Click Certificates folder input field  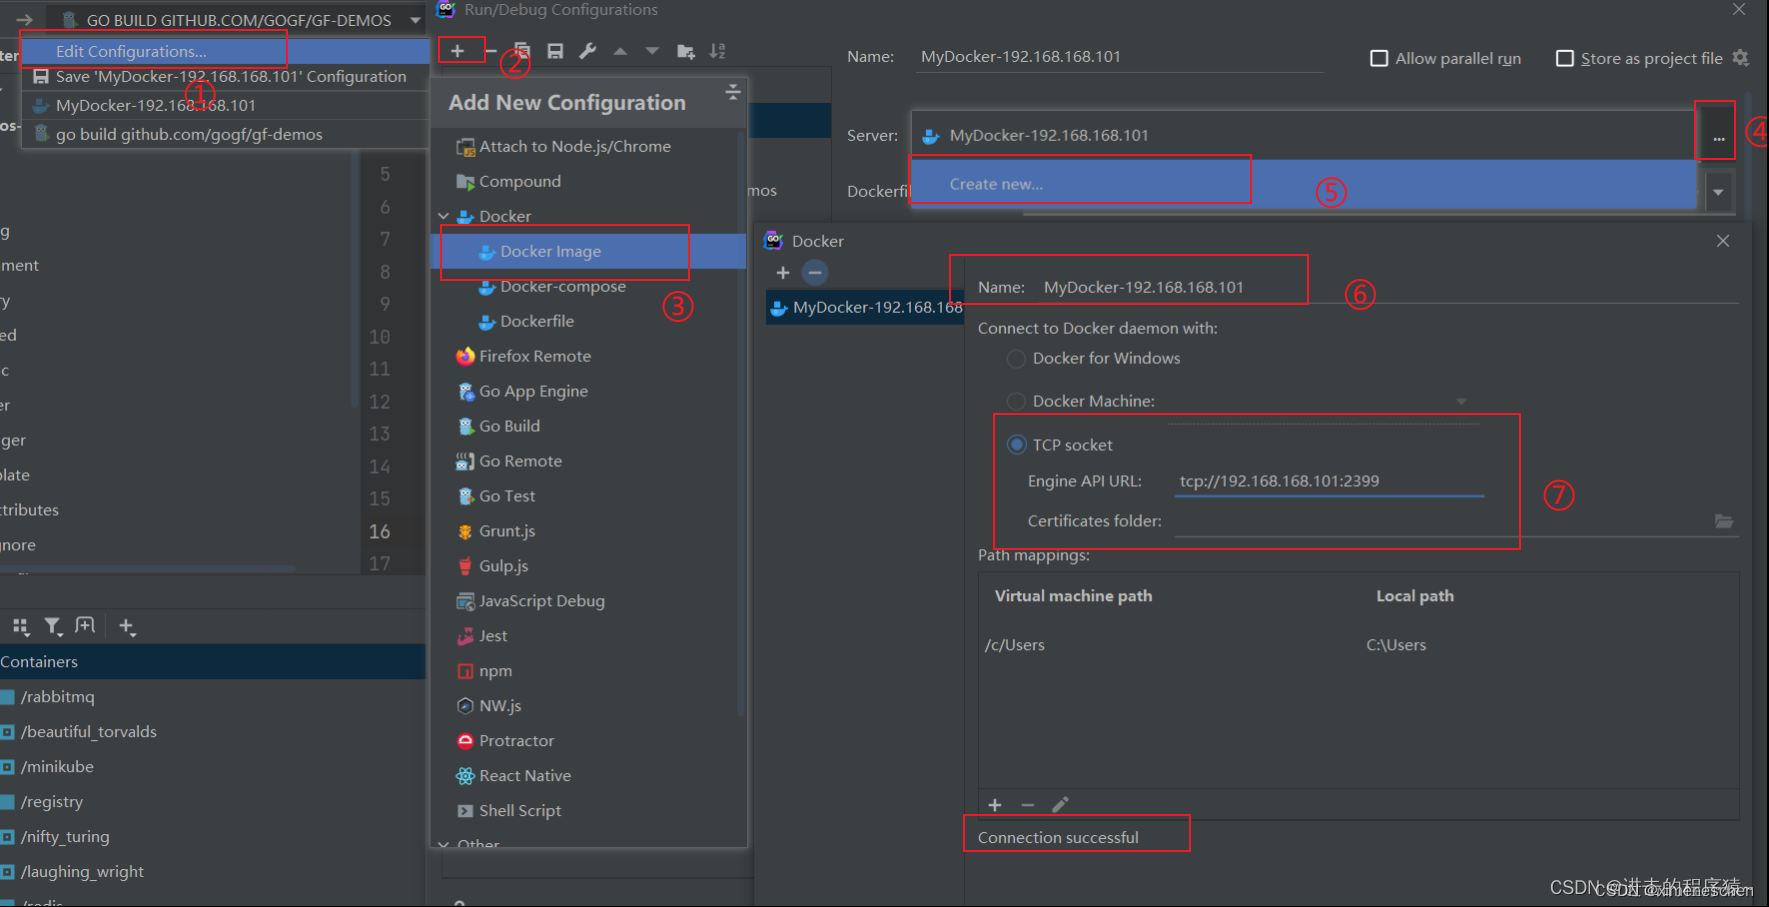point(1442,521)
